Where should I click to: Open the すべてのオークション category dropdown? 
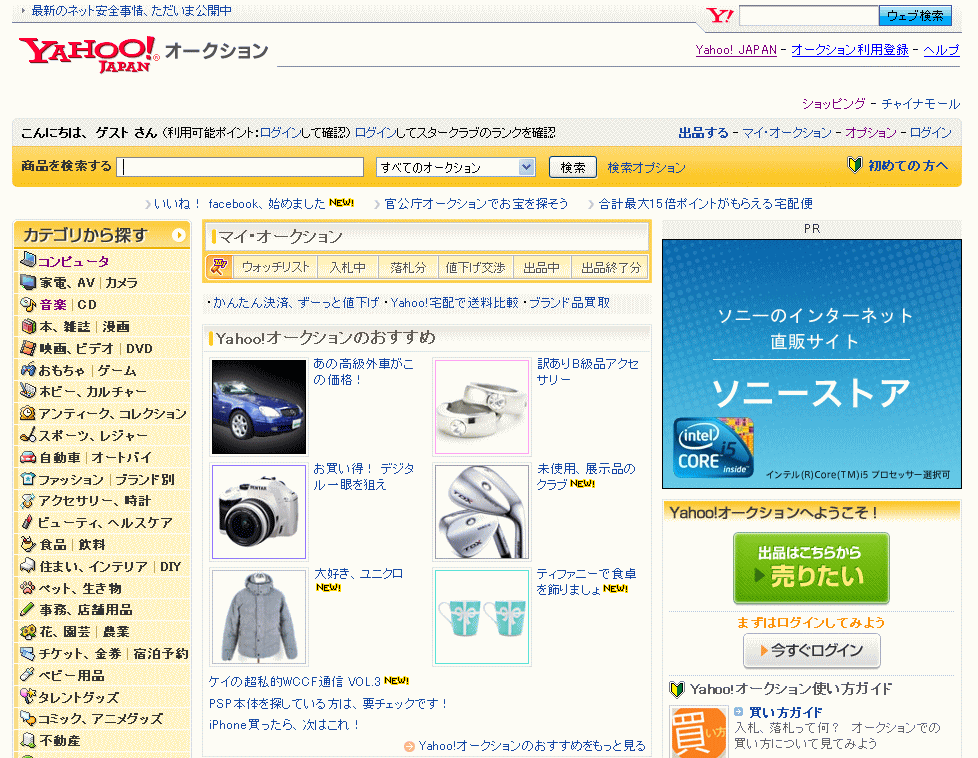tap(455, 167)
